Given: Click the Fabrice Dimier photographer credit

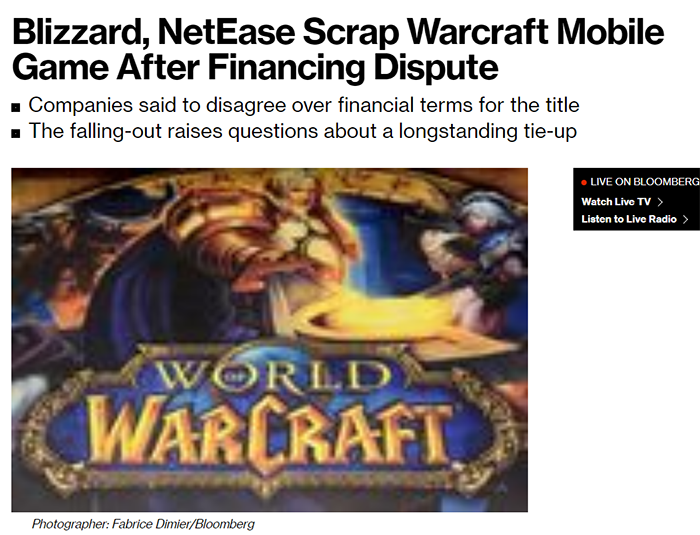Looking at the screenshot, I should tap(143, 524).
